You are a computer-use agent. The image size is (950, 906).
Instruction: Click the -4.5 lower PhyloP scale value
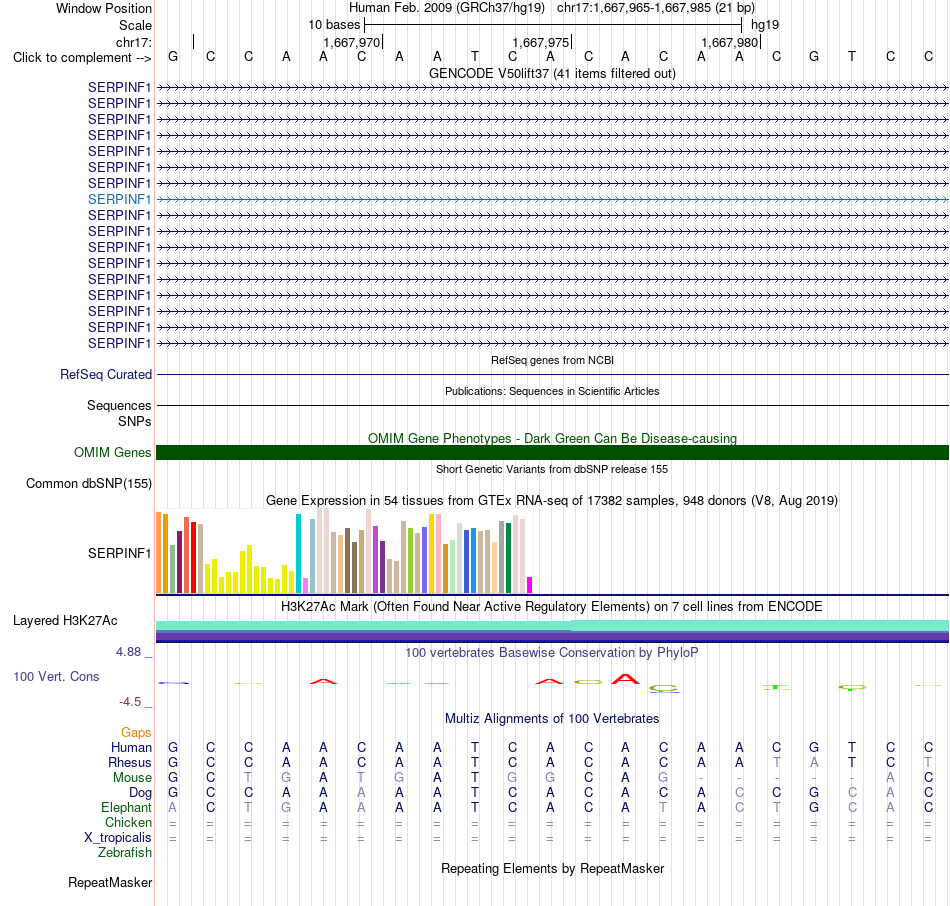[130, 702]
